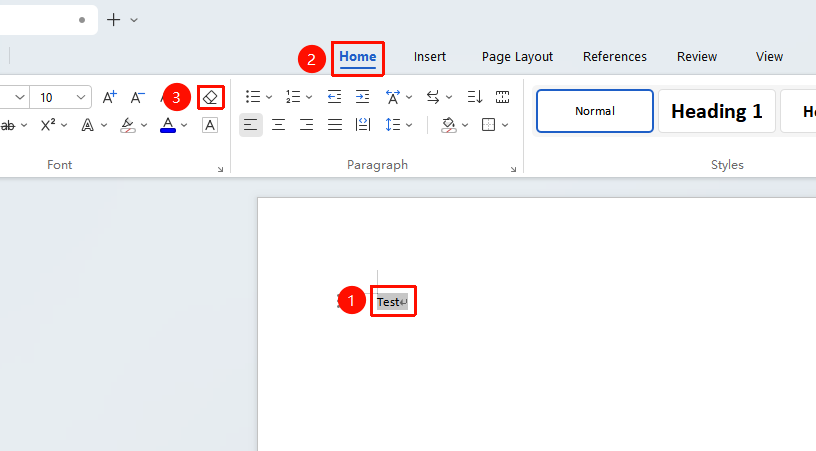This screenshot has width=816, height=451.
Task: Increase font size with the A+ icon
Action: [109, 97]
